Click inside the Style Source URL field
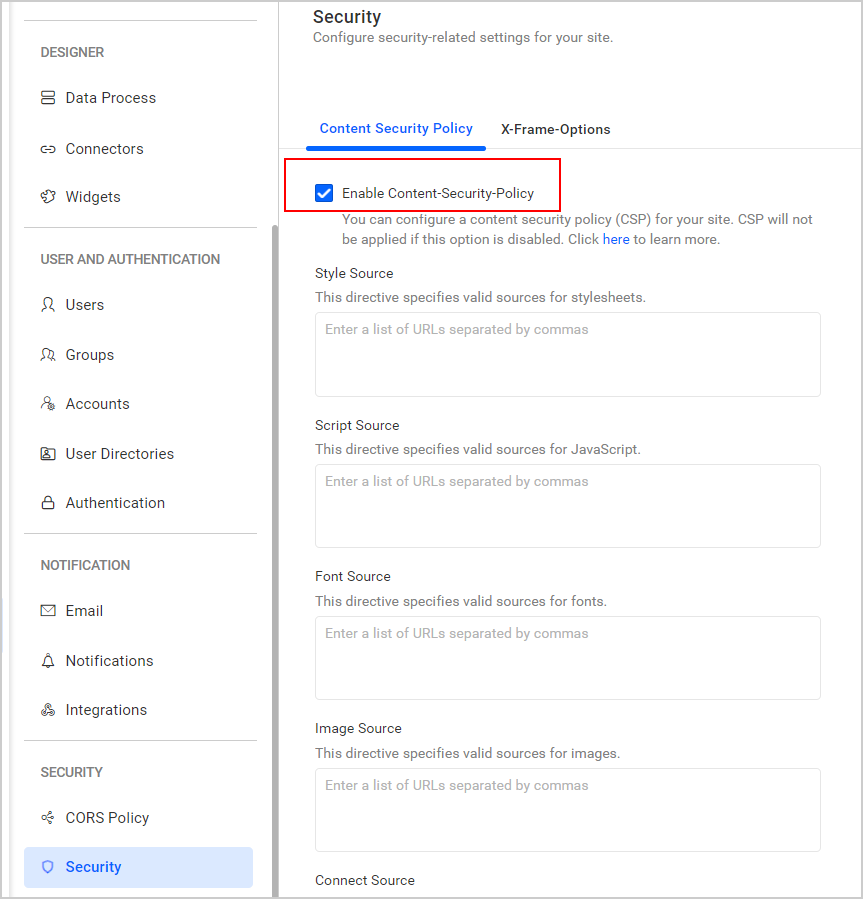The image size is (863, 899). click(x=567, y=354)
